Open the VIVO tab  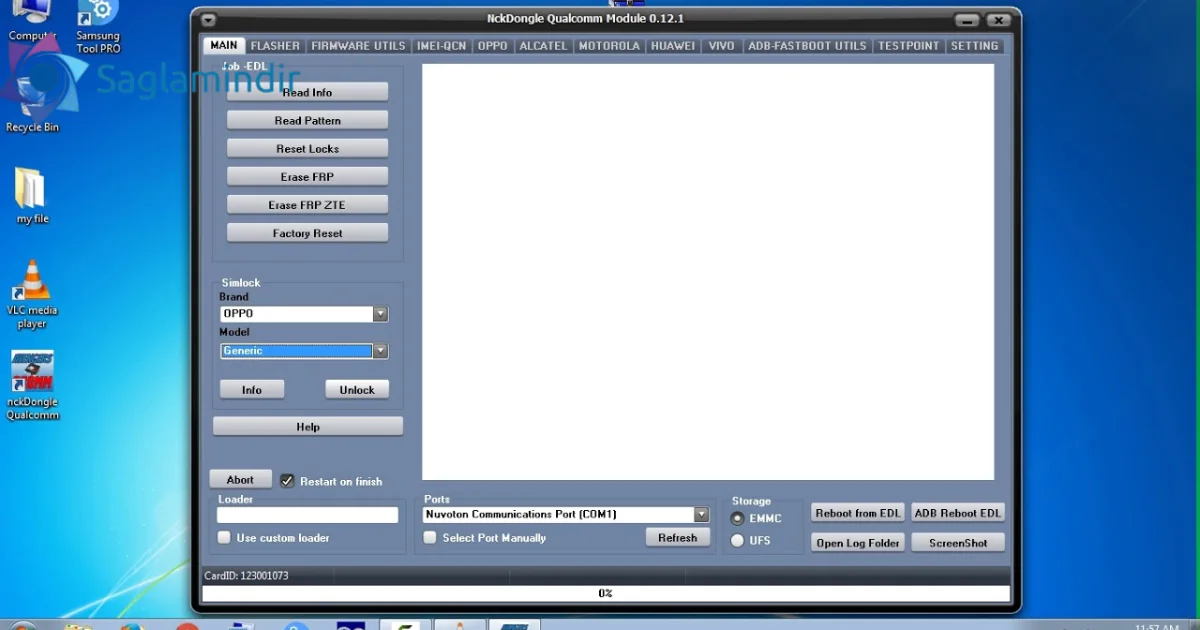tap(721, 46)
